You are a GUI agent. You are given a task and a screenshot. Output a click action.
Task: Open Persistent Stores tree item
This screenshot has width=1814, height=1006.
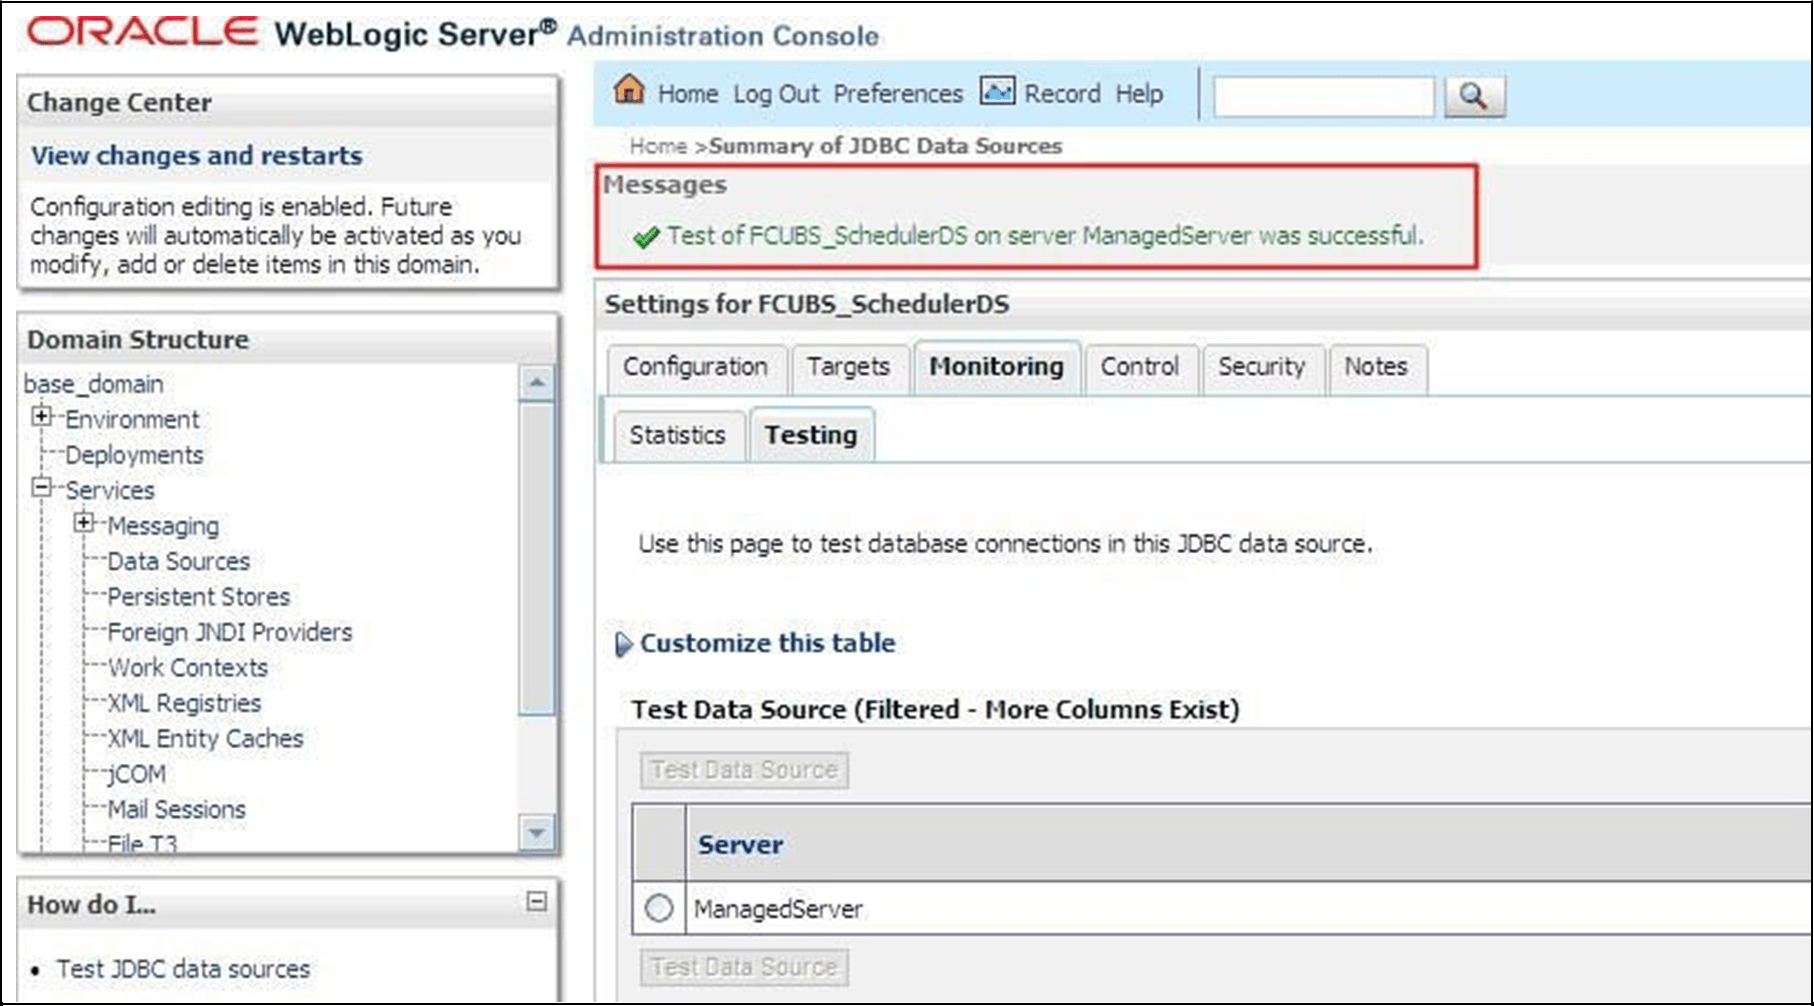point(198,597)
